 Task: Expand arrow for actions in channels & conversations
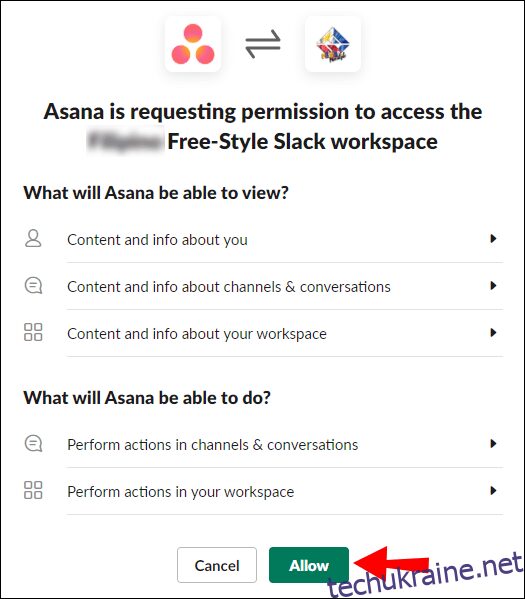493,444
